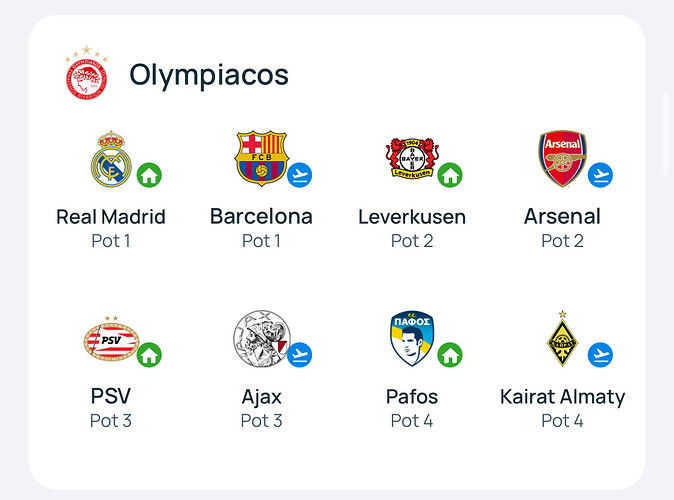Click blue plane icon beside Ajax logo

click(x=300, y=355)
